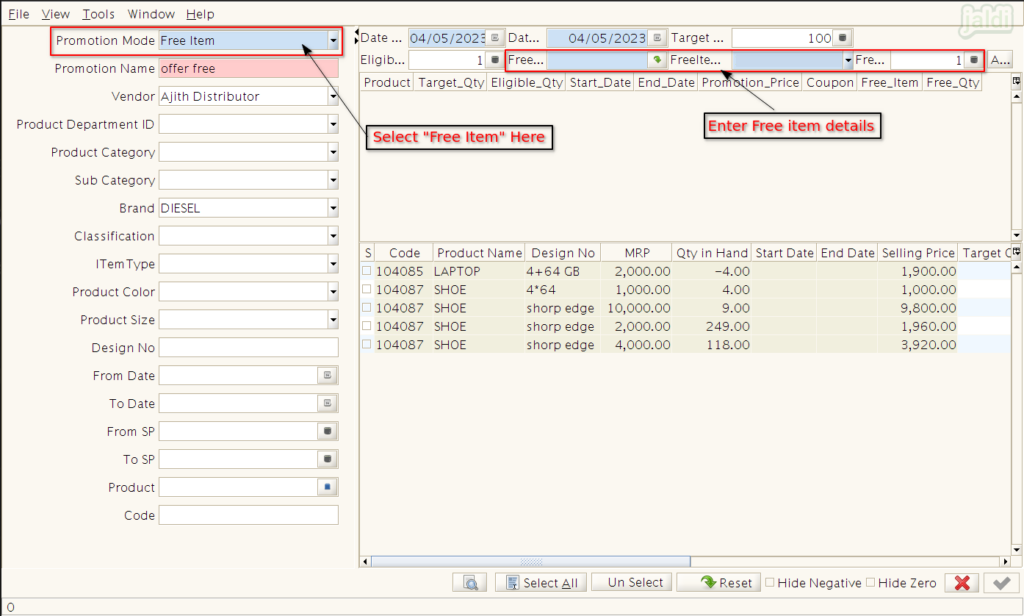The width and height of the screenshot is (1024, 616).
Task: Tick checkbox for SHOE with MRP 2,000.00
Action: coord(366,325)
